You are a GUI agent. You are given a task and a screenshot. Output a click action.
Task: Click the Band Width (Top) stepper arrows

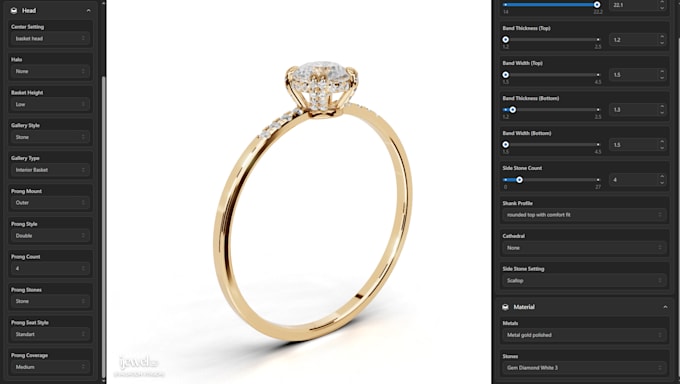662,75
